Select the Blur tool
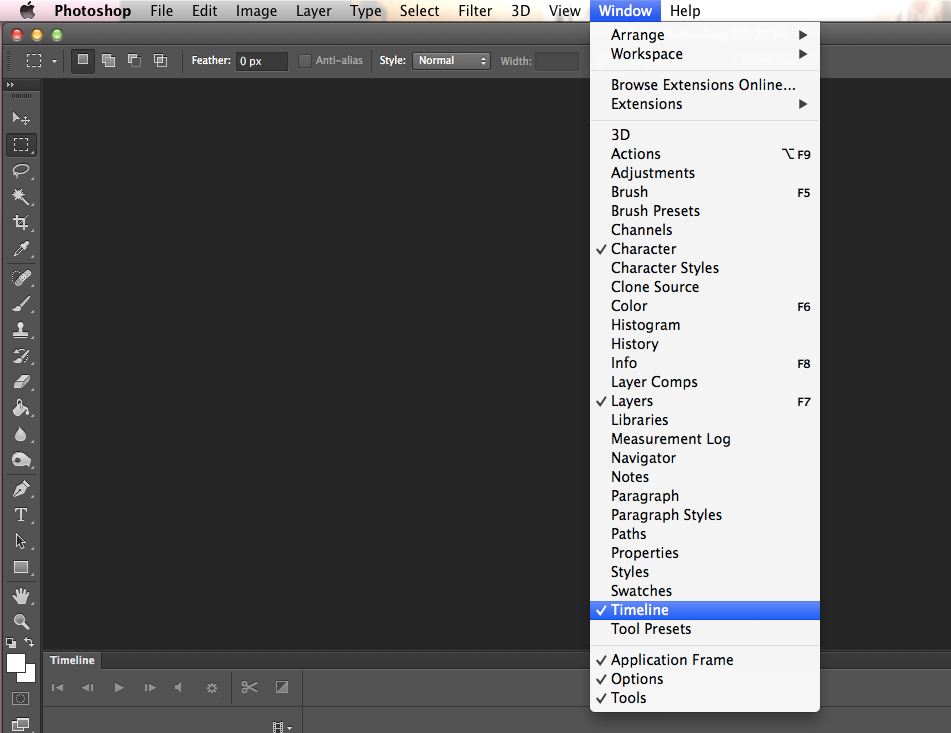The image size is (951, 733). pos(21,434)
